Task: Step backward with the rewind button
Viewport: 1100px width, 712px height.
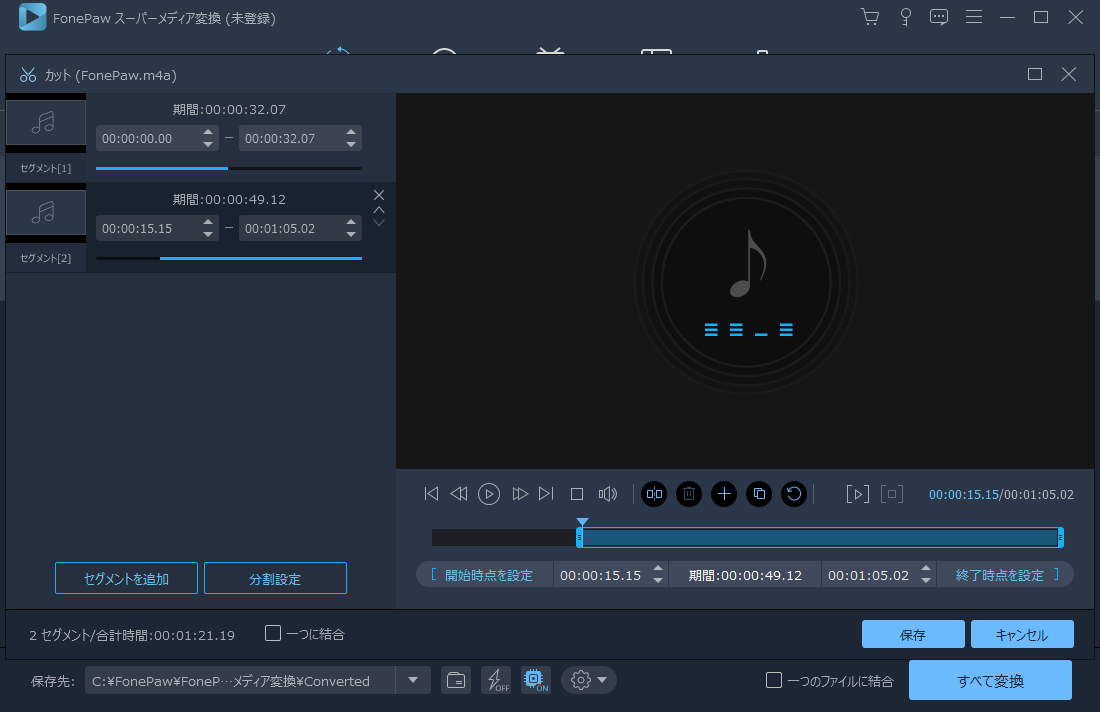Action: tap(459, 494)
